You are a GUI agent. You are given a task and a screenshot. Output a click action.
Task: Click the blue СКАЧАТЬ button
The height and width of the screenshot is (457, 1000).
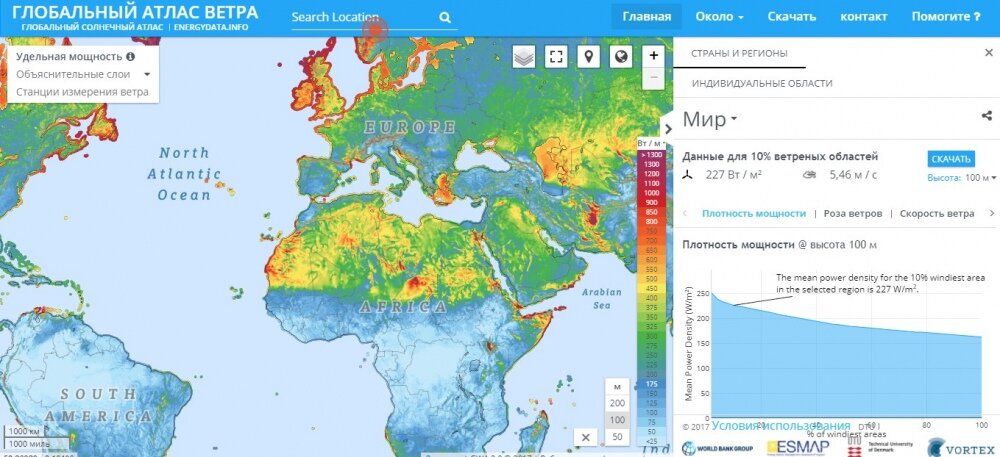click(x=951, y=159)
